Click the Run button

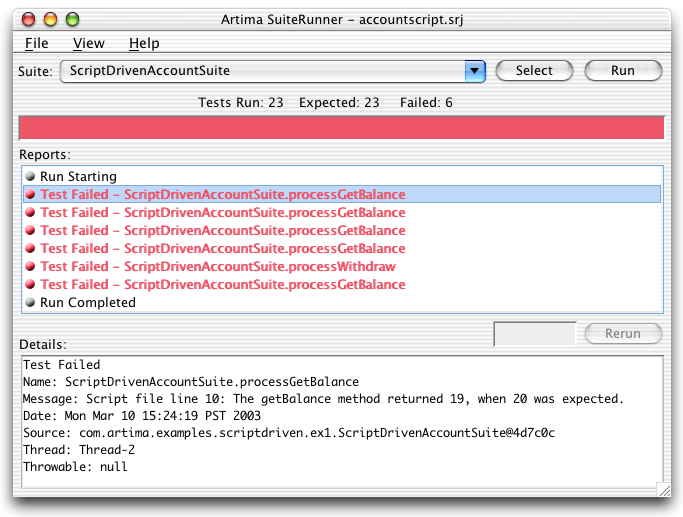pos(623,71)
